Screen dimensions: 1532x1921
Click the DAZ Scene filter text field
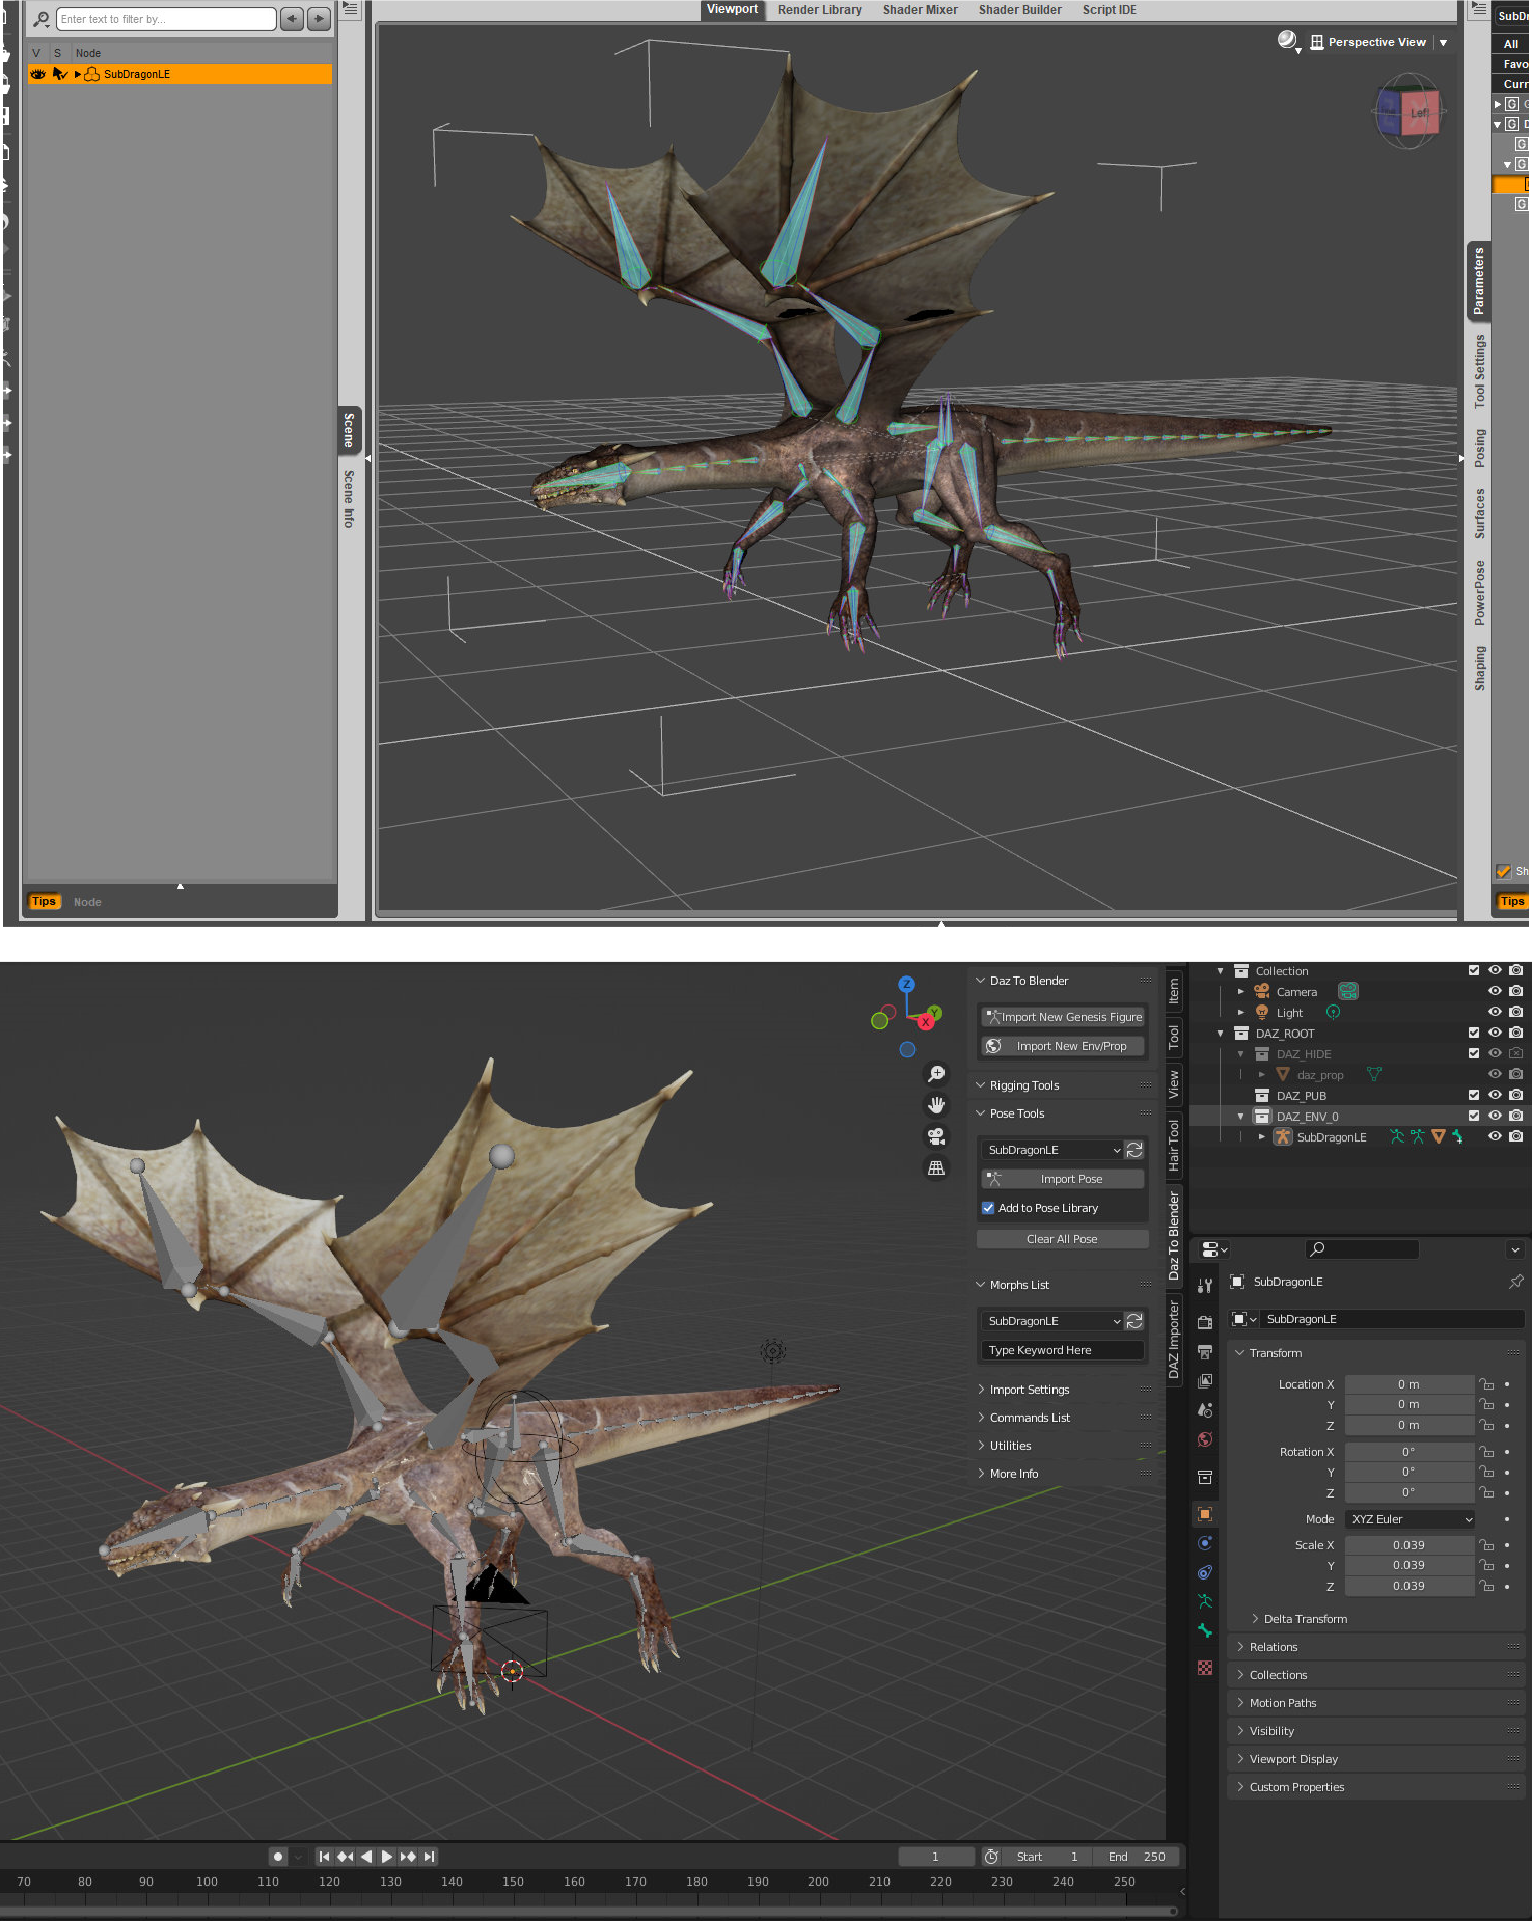166,19
